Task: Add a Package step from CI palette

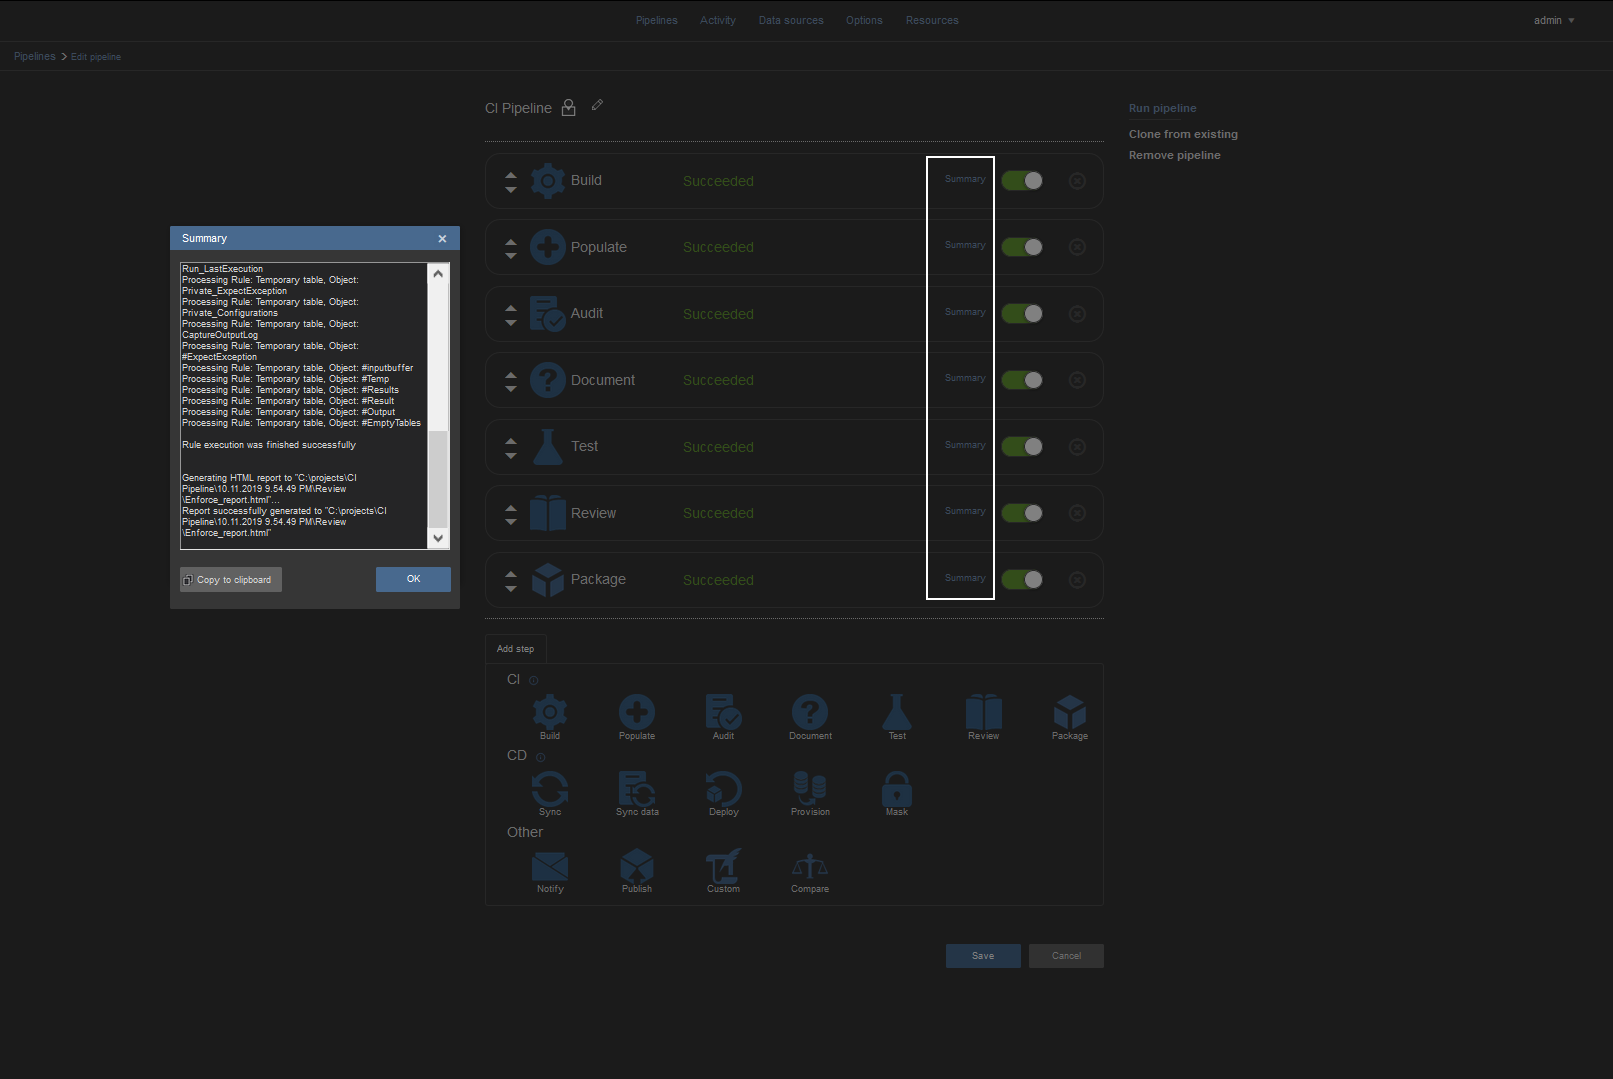Action: click(1070, 712)
